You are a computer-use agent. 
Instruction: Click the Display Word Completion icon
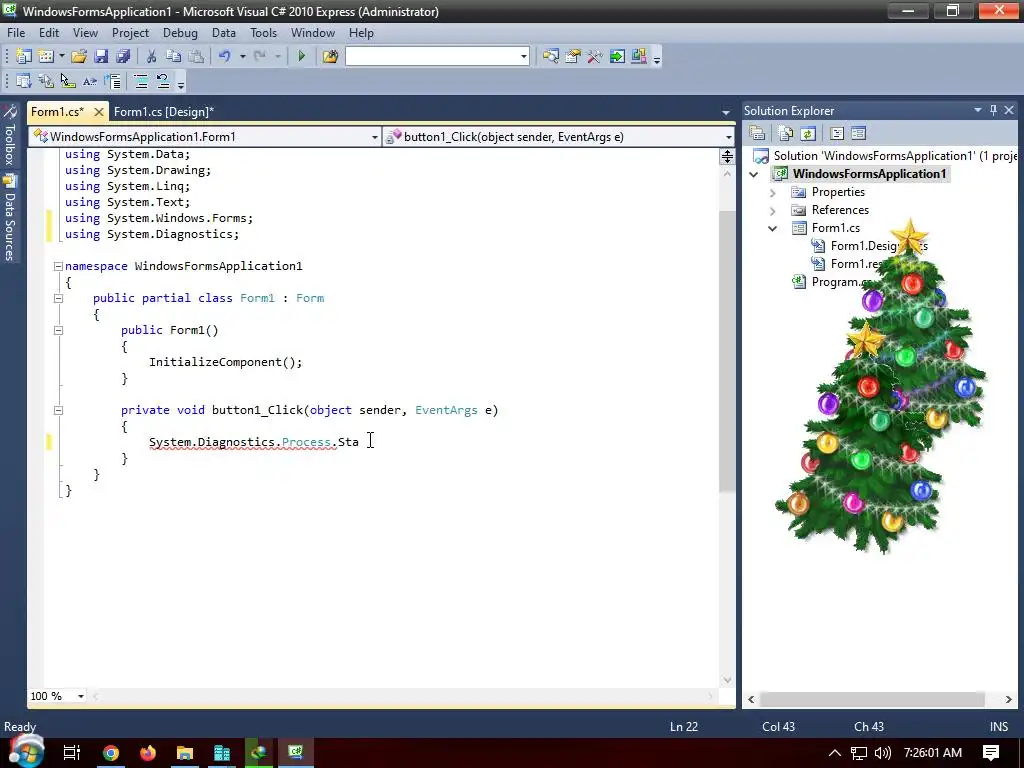pos(90,81)
